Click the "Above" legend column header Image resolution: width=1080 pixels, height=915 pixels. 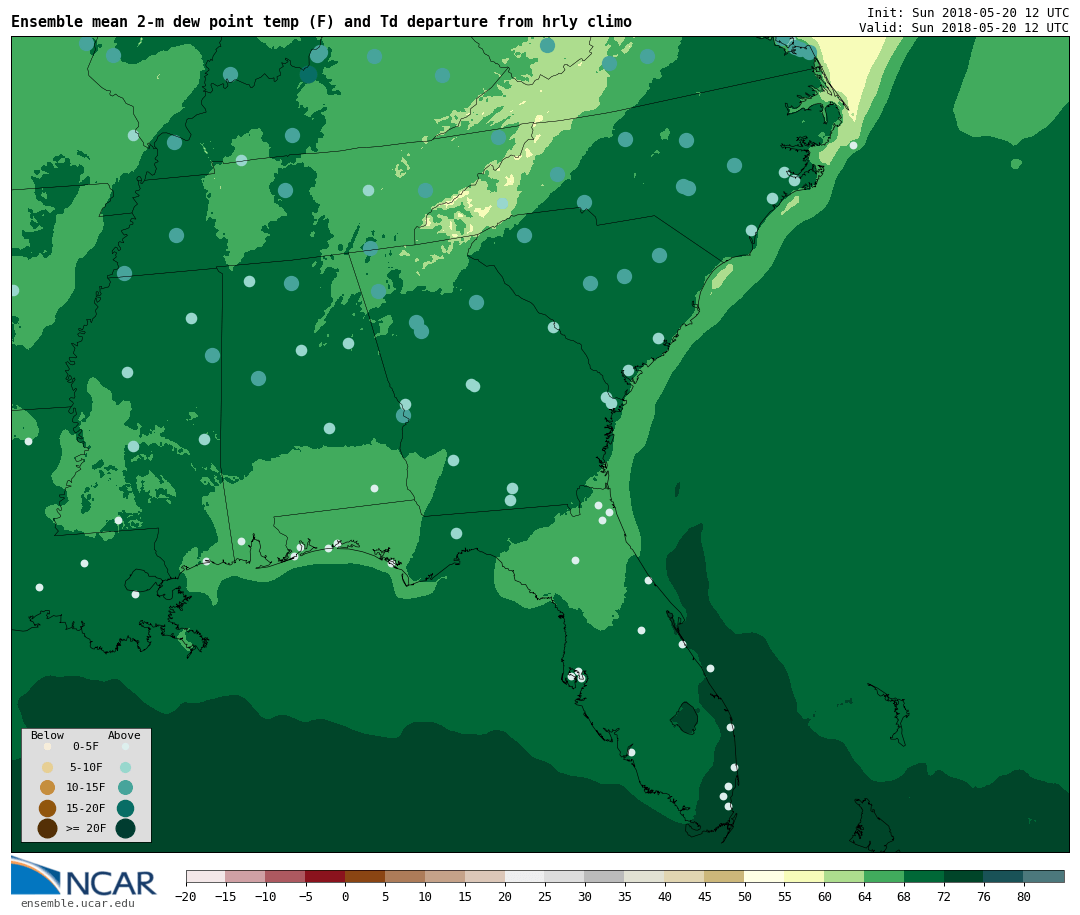coord(124,736)
